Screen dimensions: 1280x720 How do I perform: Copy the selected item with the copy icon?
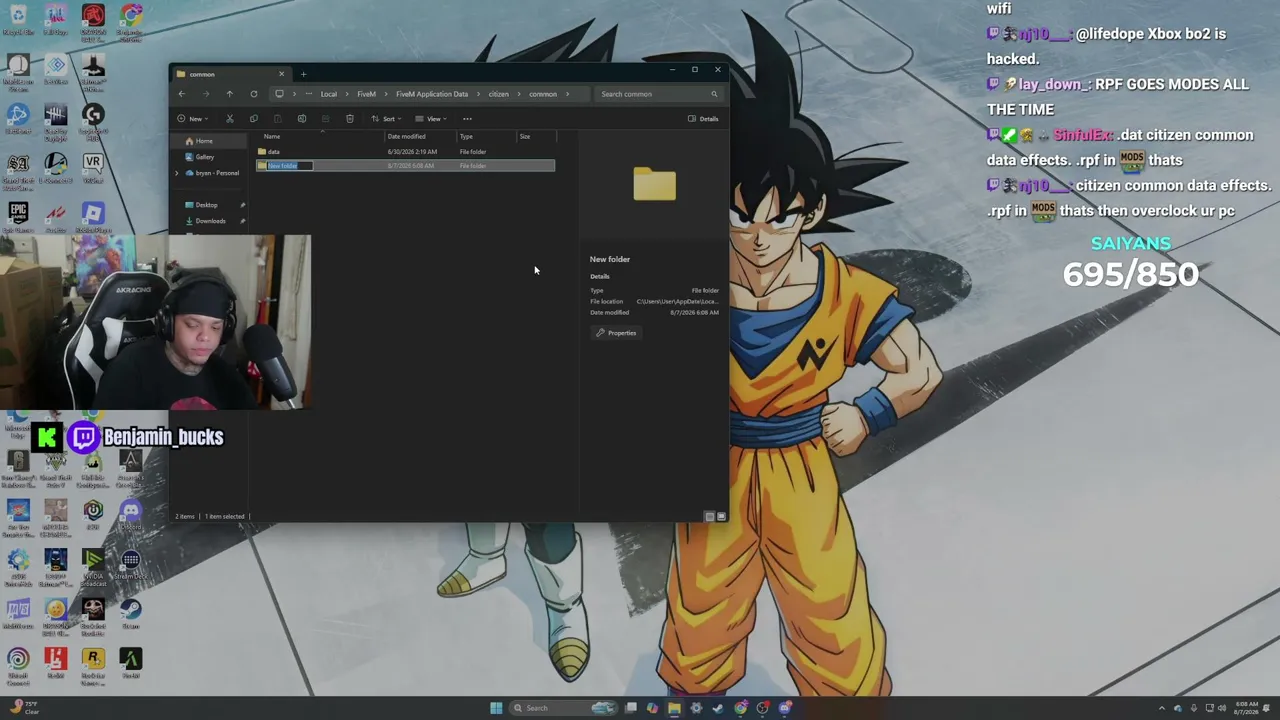(254, 119)
